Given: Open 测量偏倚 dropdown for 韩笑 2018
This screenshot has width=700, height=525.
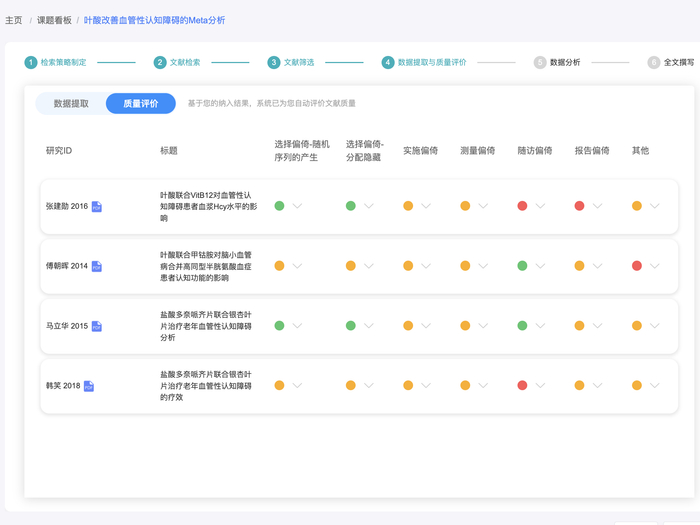Looking at the screenshot, I should [x=483, y=385].
